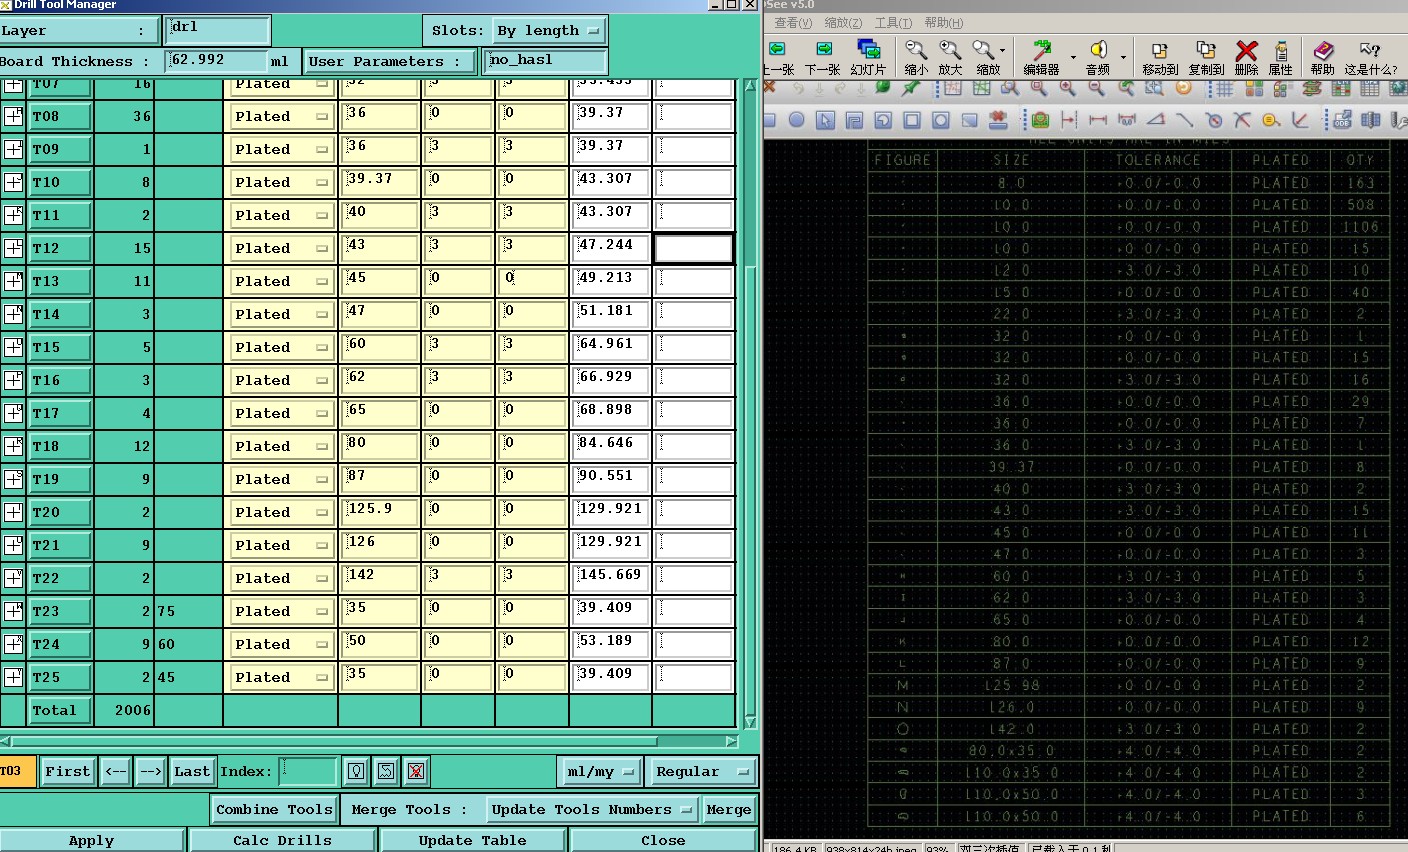Open the editor (编辑器) dropdown arrow
The image size is (1408, 852).
[x=1073, y=57]
